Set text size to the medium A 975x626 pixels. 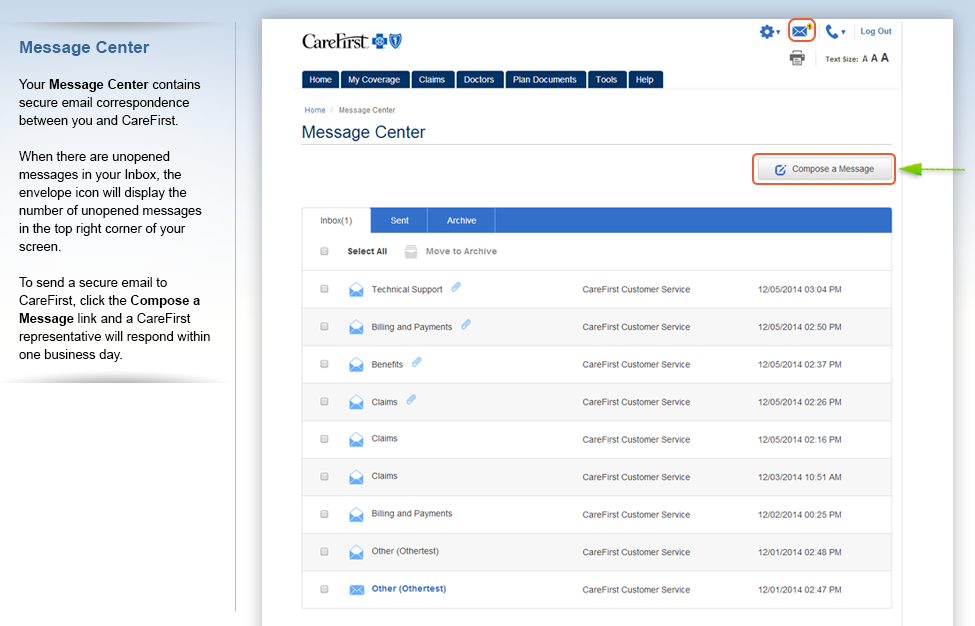874,58
